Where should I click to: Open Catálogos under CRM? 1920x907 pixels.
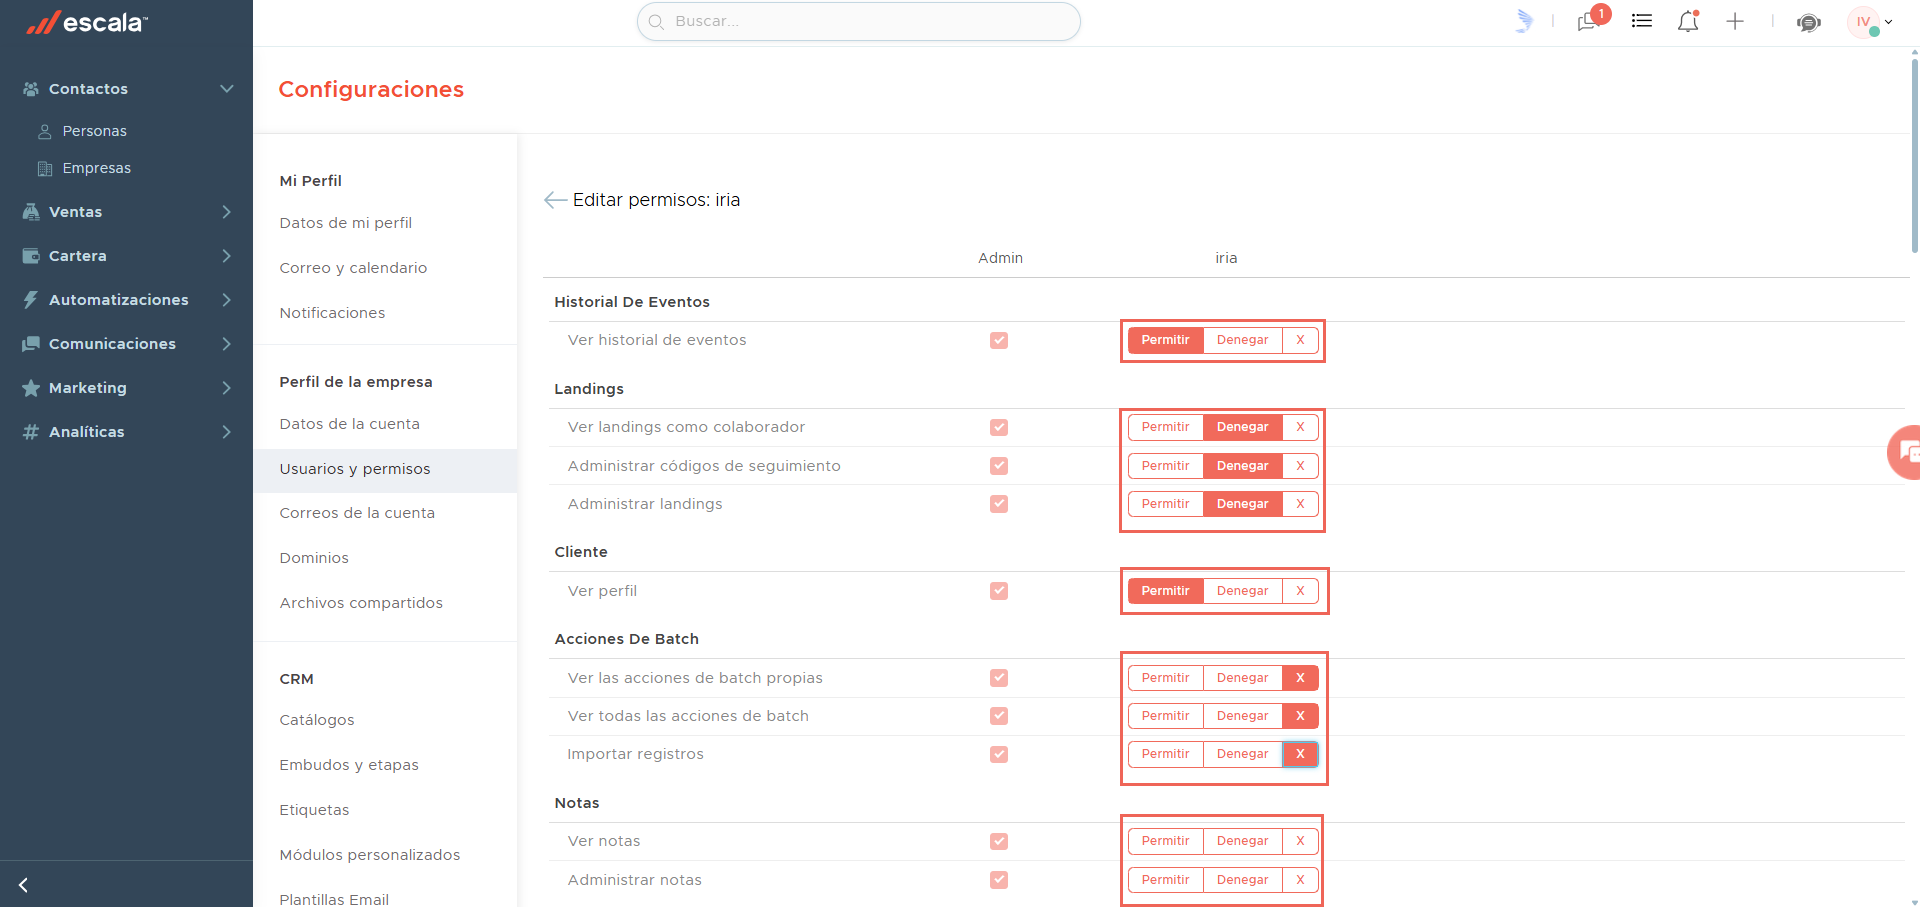[x=317, y=720]
